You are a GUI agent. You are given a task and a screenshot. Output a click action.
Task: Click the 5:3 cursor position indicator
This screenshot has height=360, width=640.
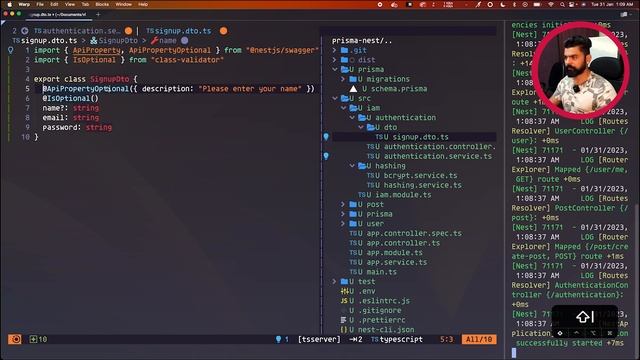pyautogui.click(x=447, y=339)
